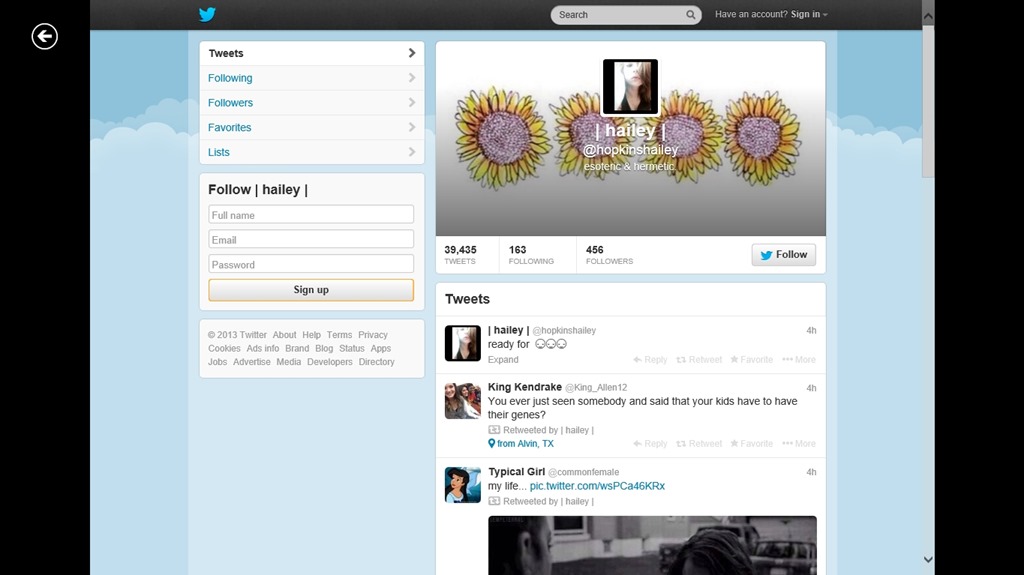Open More options on 'ready for' tweet

point(799,359)
